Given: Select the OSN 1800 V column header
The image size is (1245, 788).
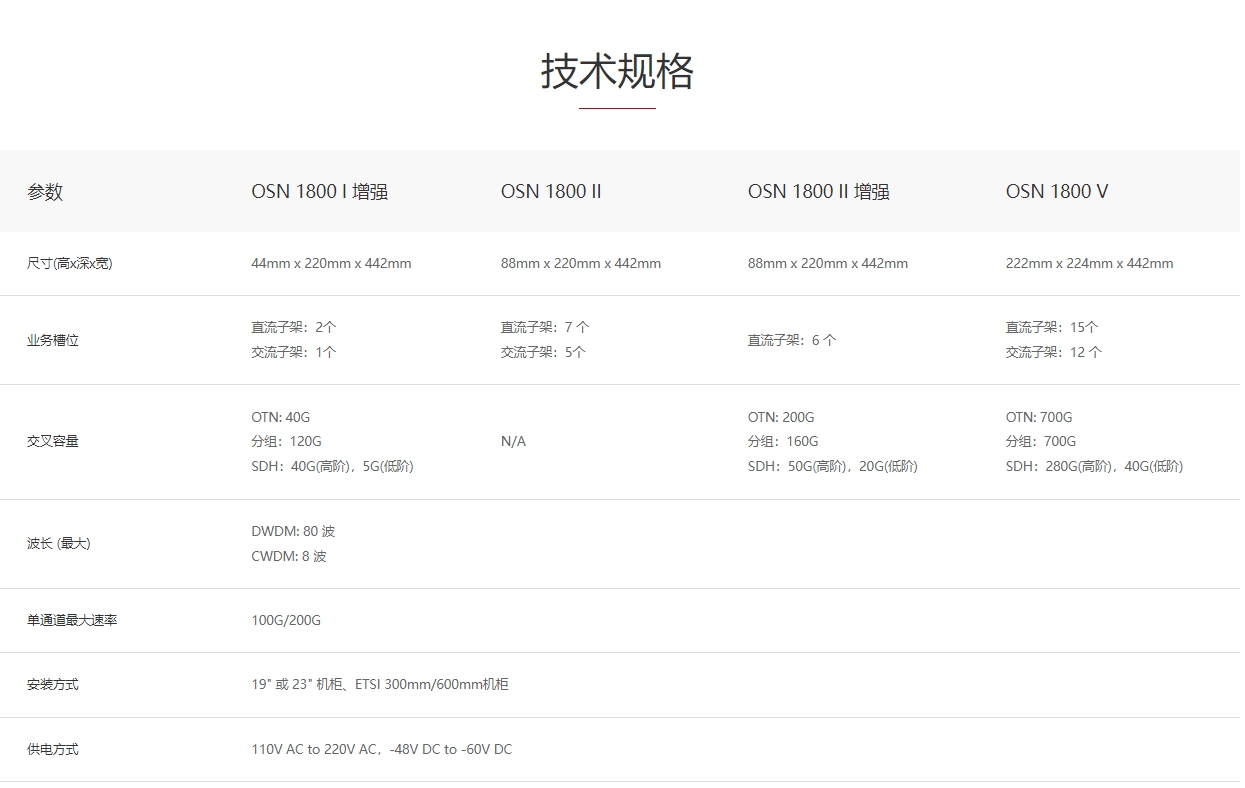Looking at the screenshot, I should [1057, 192].
